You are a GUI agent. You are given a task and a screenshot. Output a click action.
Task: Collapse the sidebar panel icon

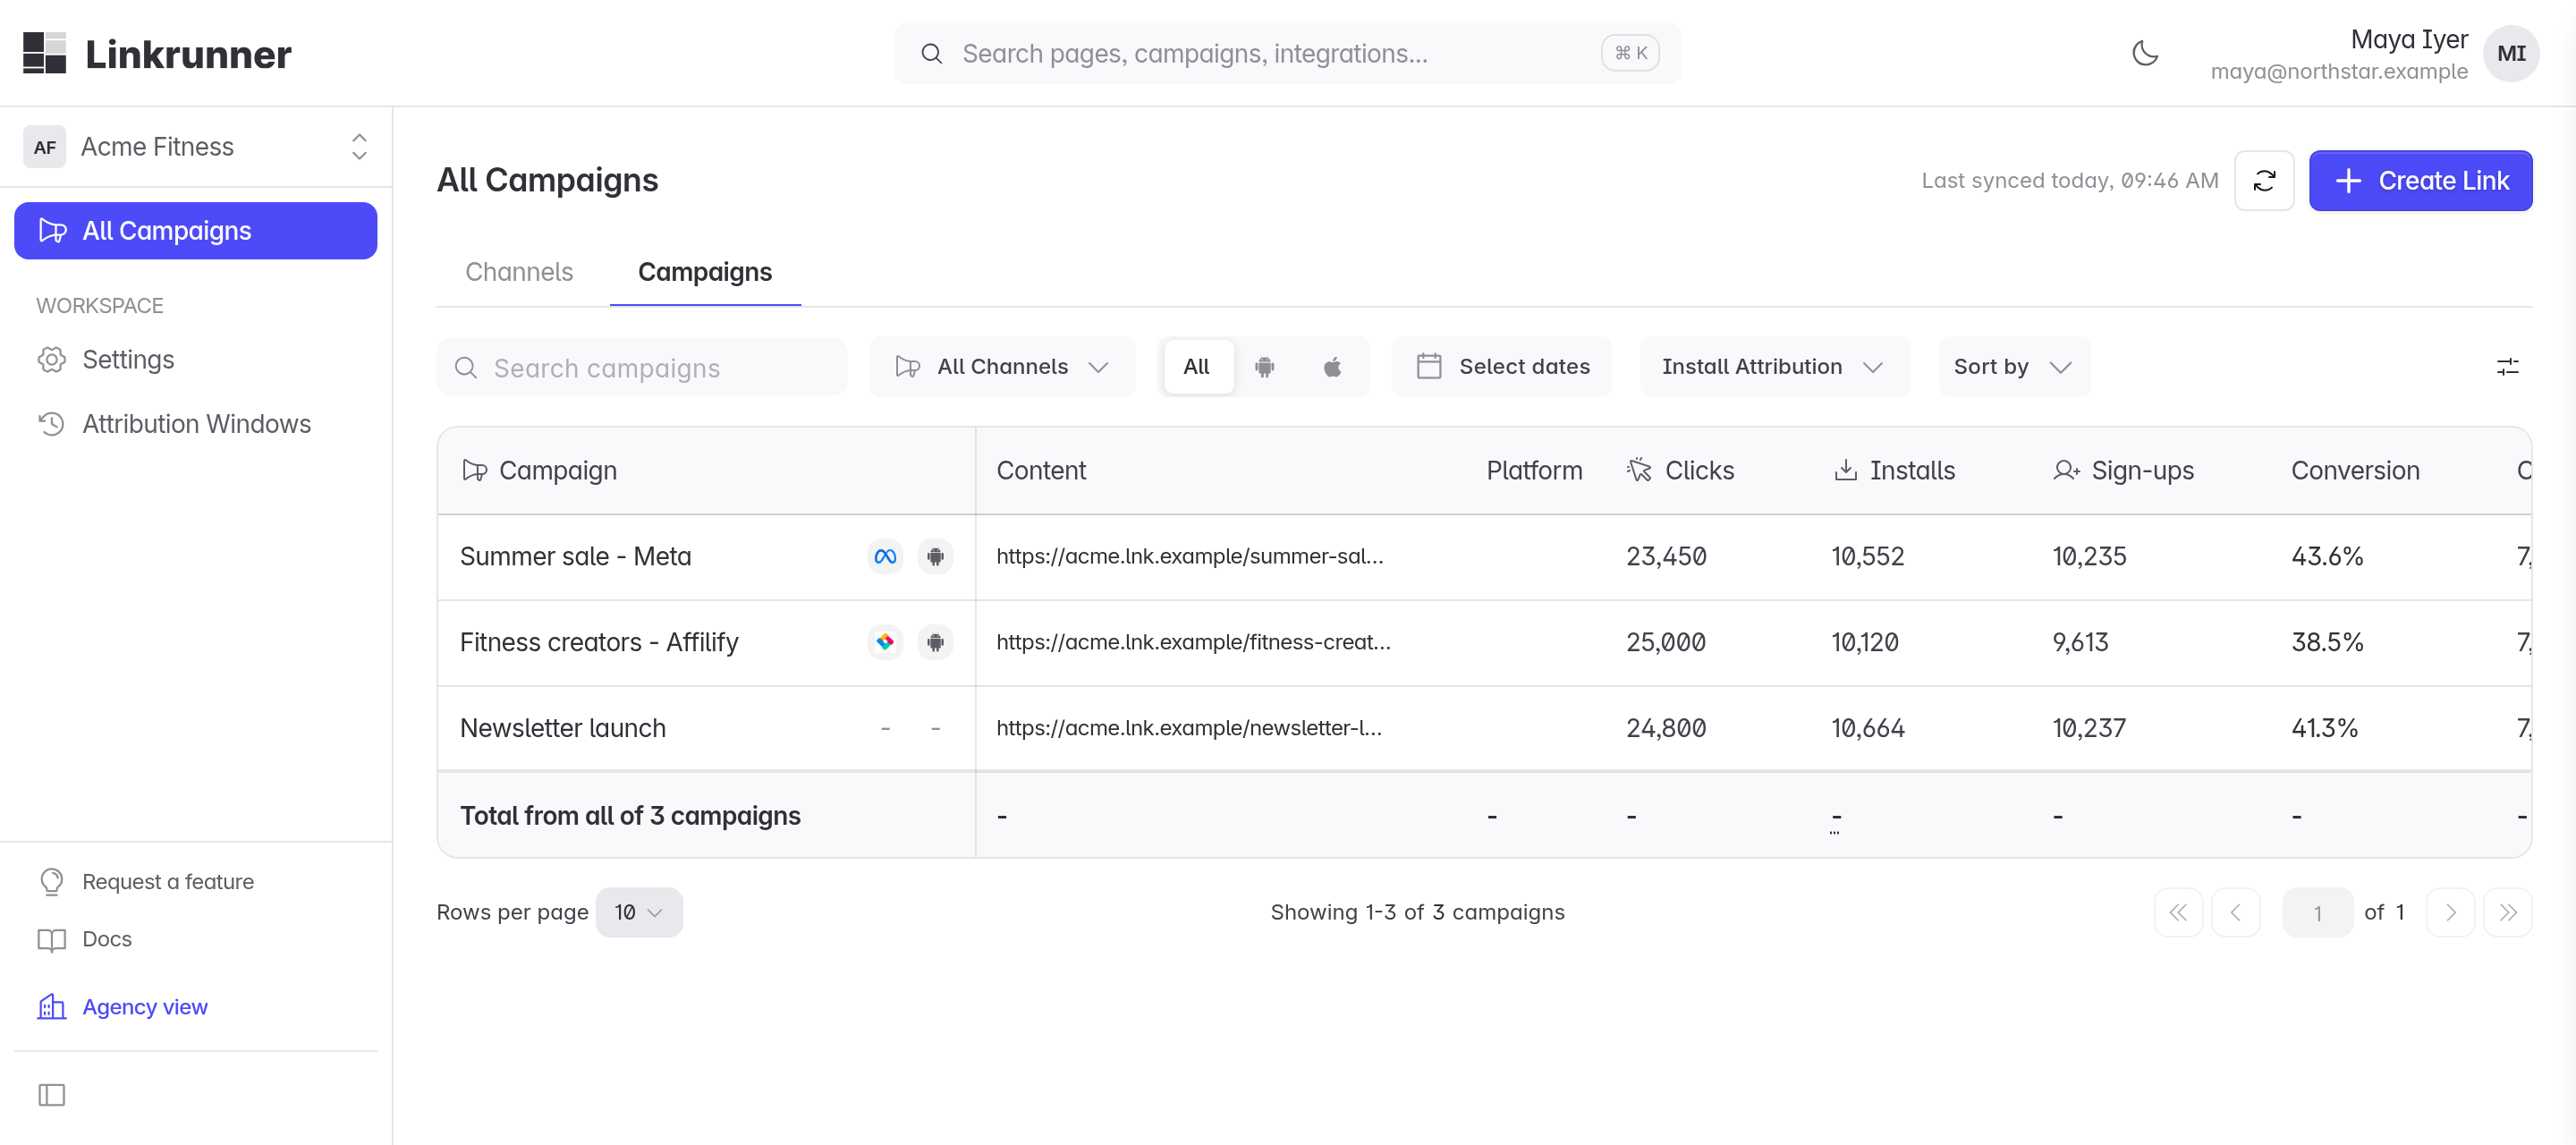click(52, 1095)
